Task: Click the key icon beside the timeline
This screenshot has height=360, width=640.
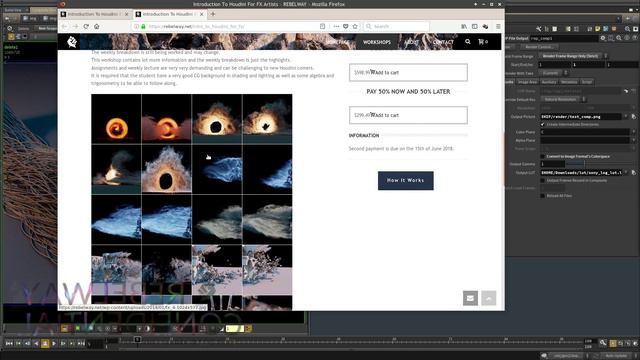Action: (x=603, y=342)
